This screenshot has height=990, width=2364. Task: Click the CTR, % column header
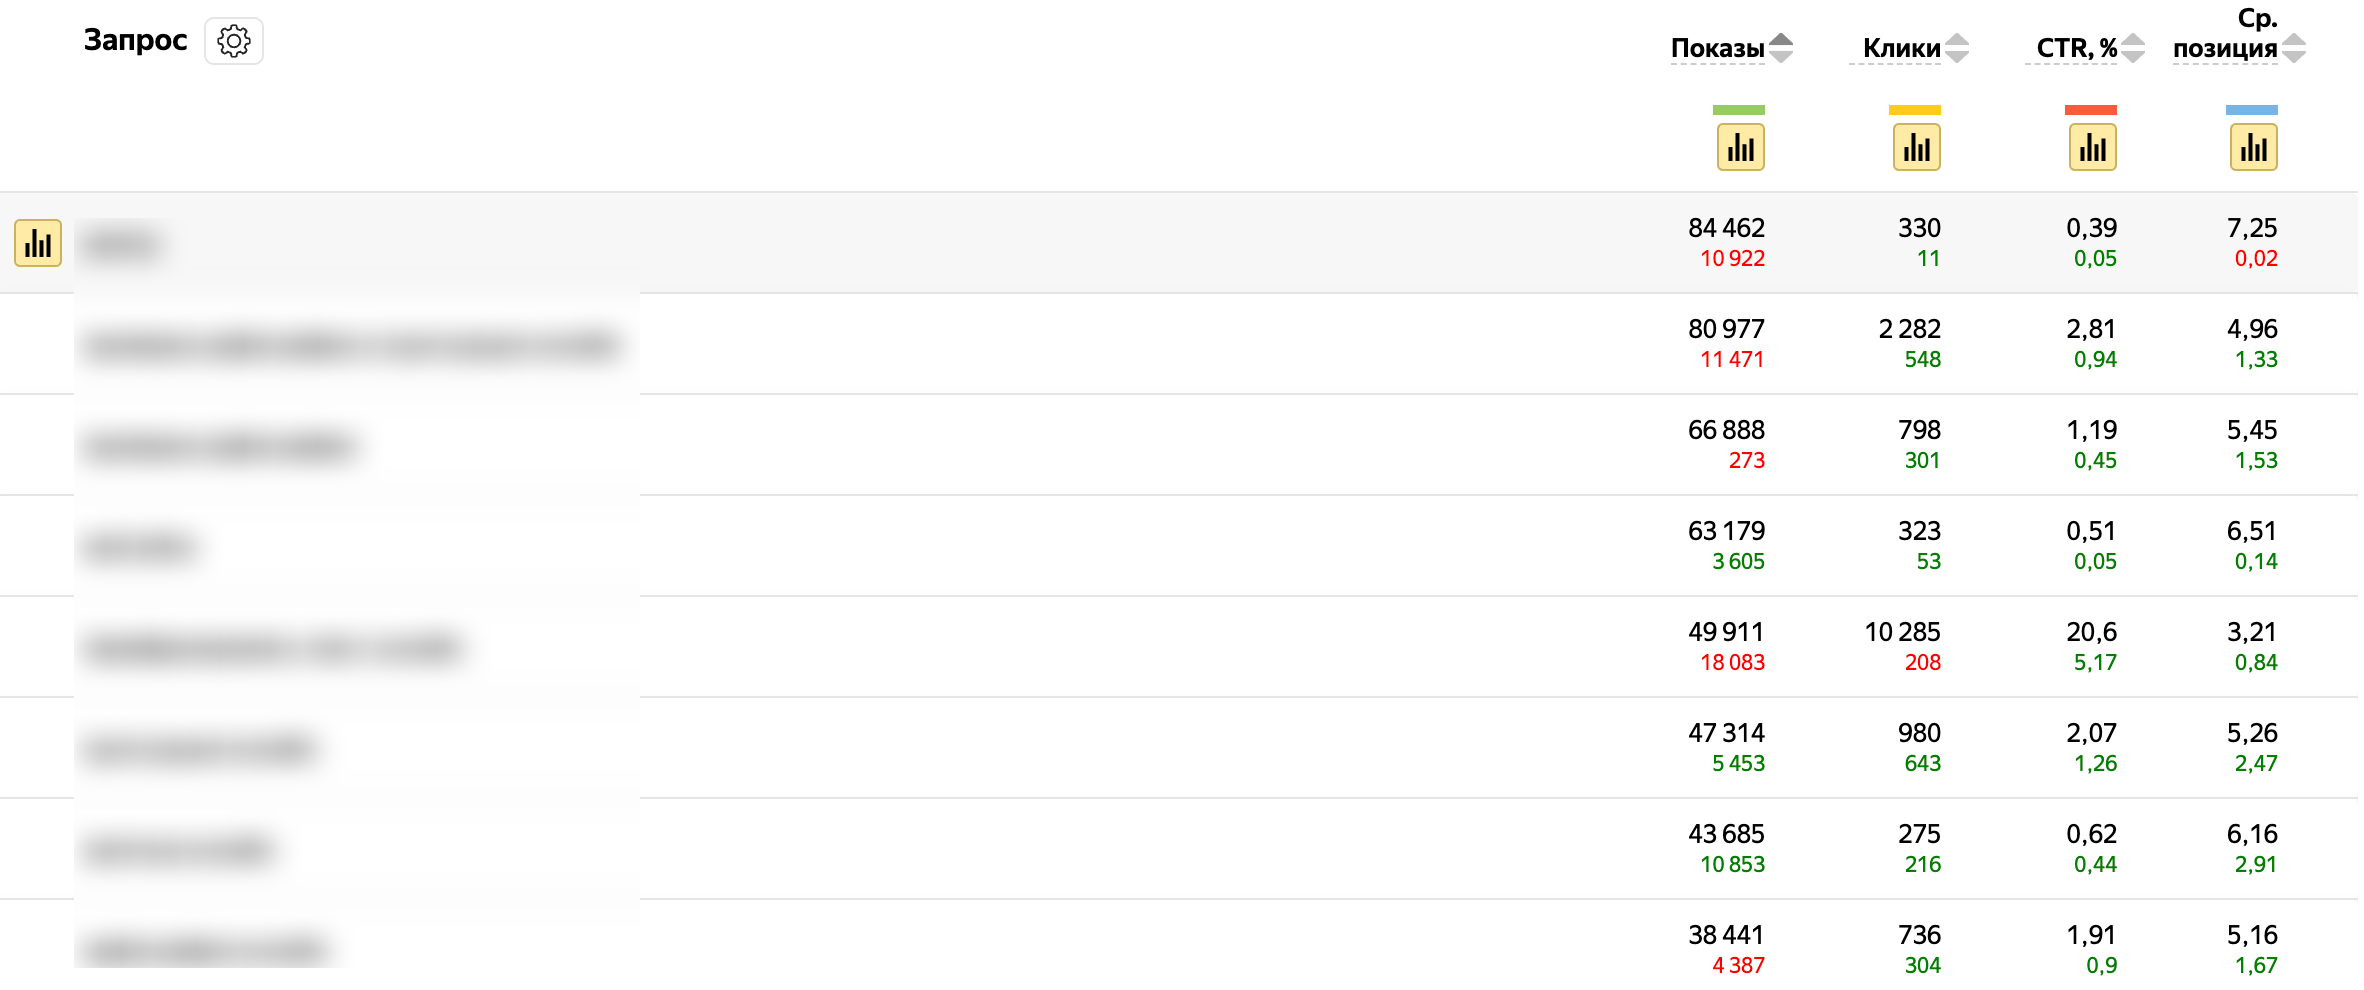(x=2076, y=48)
